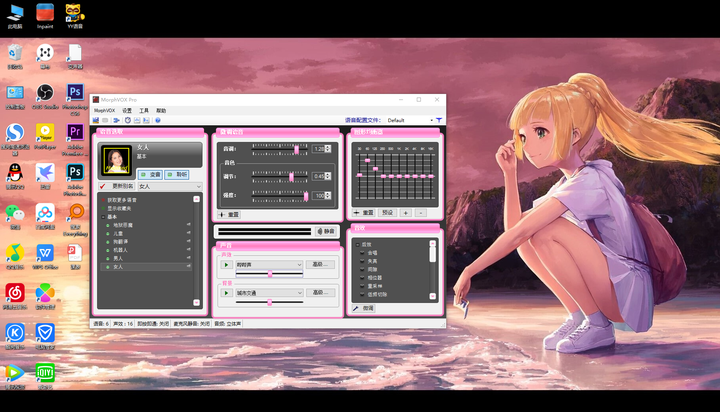
Task: Open the alias dropdown showing 女人
Action: pos(170,186)
